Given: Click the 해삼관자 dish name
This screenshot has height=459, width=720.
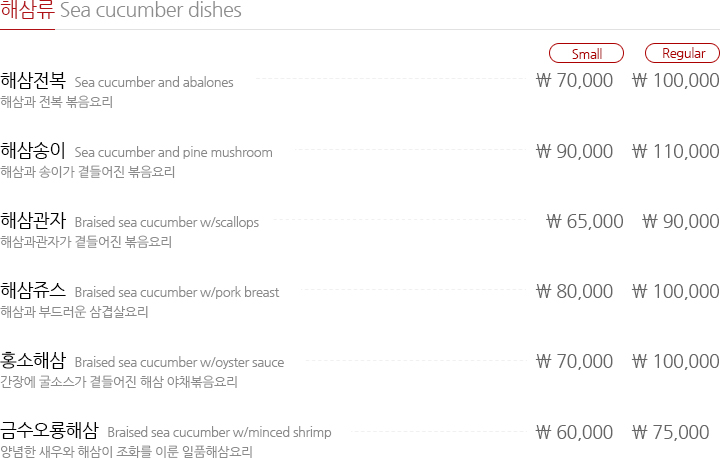Looking at the screenshot, I should [x=33, y=221].
